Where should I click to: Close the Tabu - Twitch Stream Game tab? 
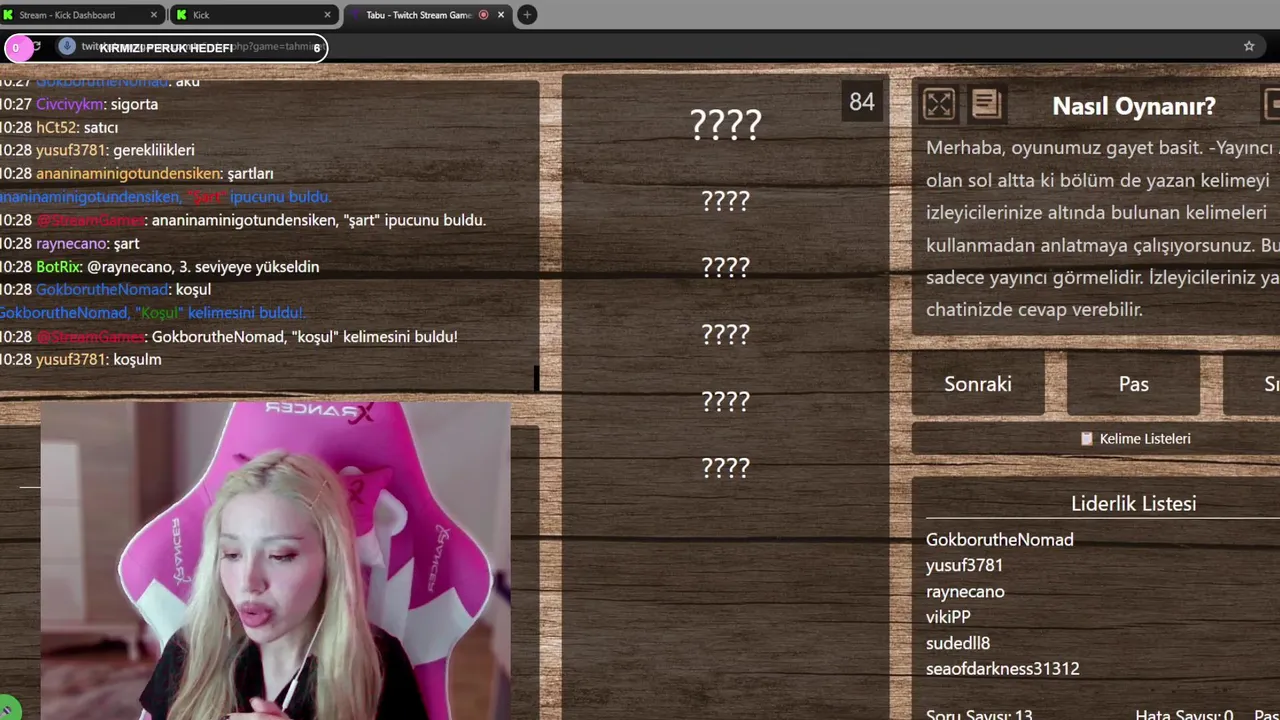[501, 15]
